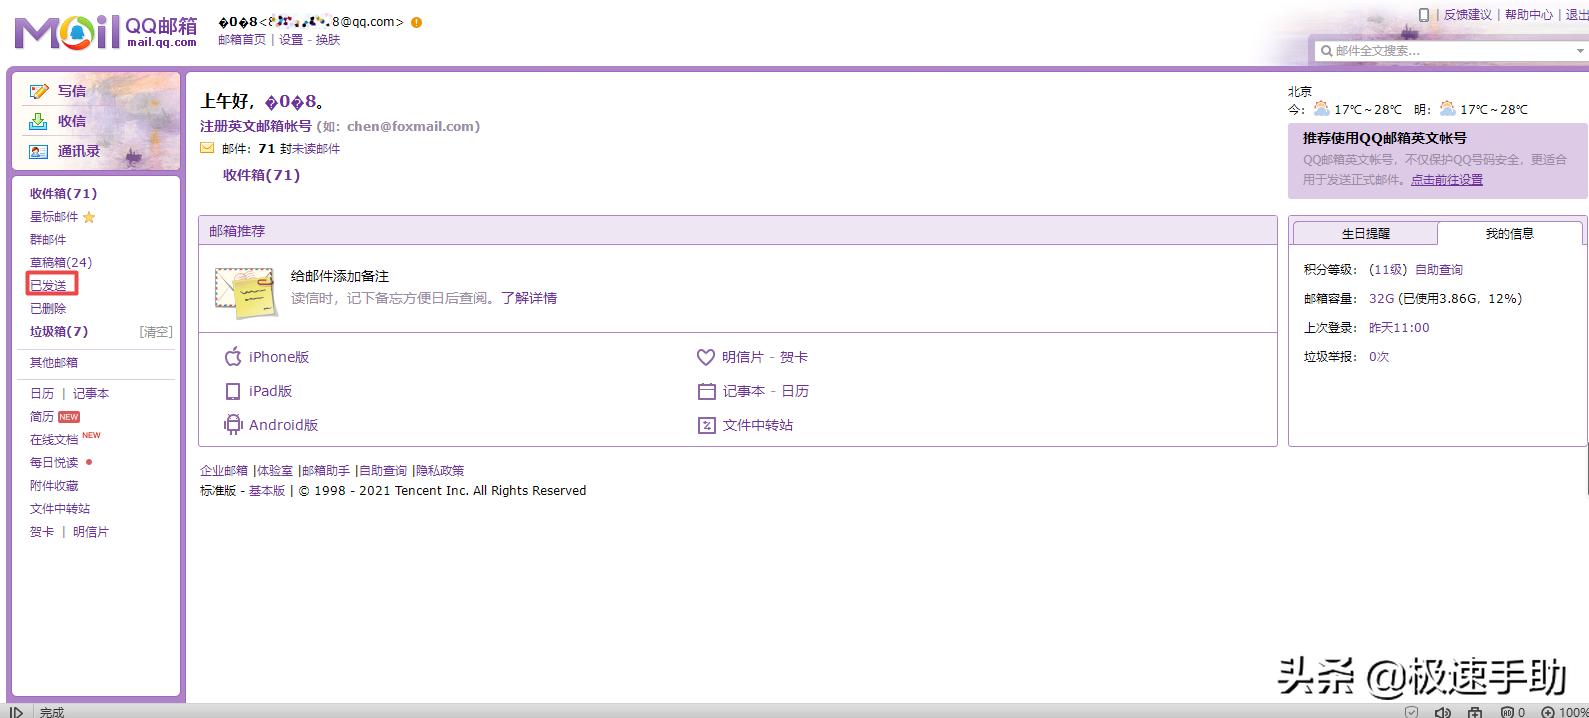Open 贺卡 in the sidebar
Image resolution: width=1589 pixels, height=718 pixels.
coord(42,532)
